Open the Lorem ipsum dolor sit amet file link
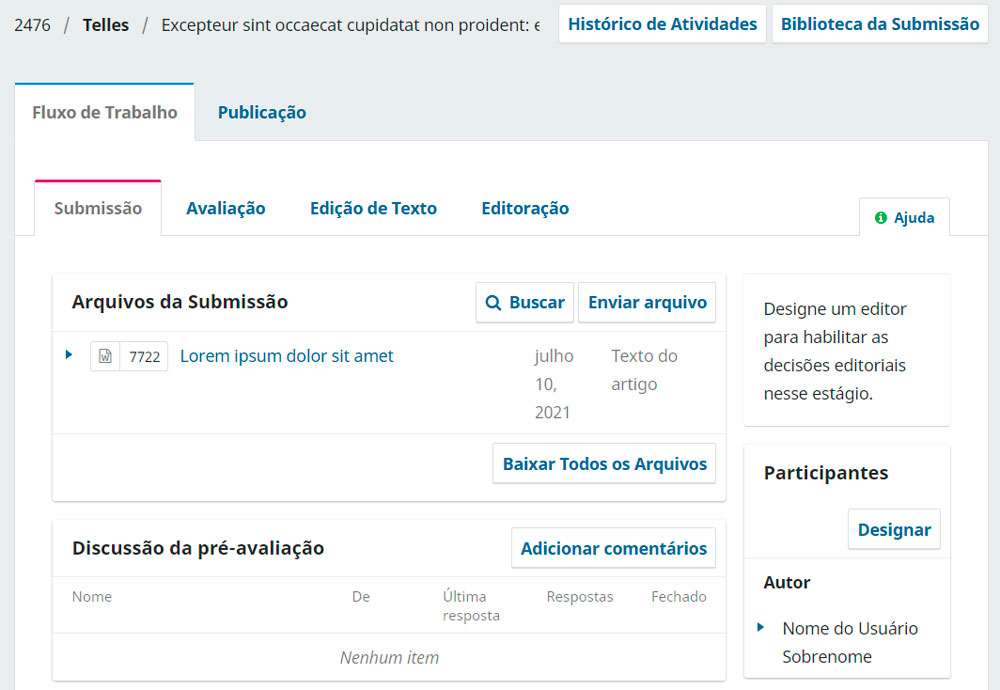 [x=286, y=356]
